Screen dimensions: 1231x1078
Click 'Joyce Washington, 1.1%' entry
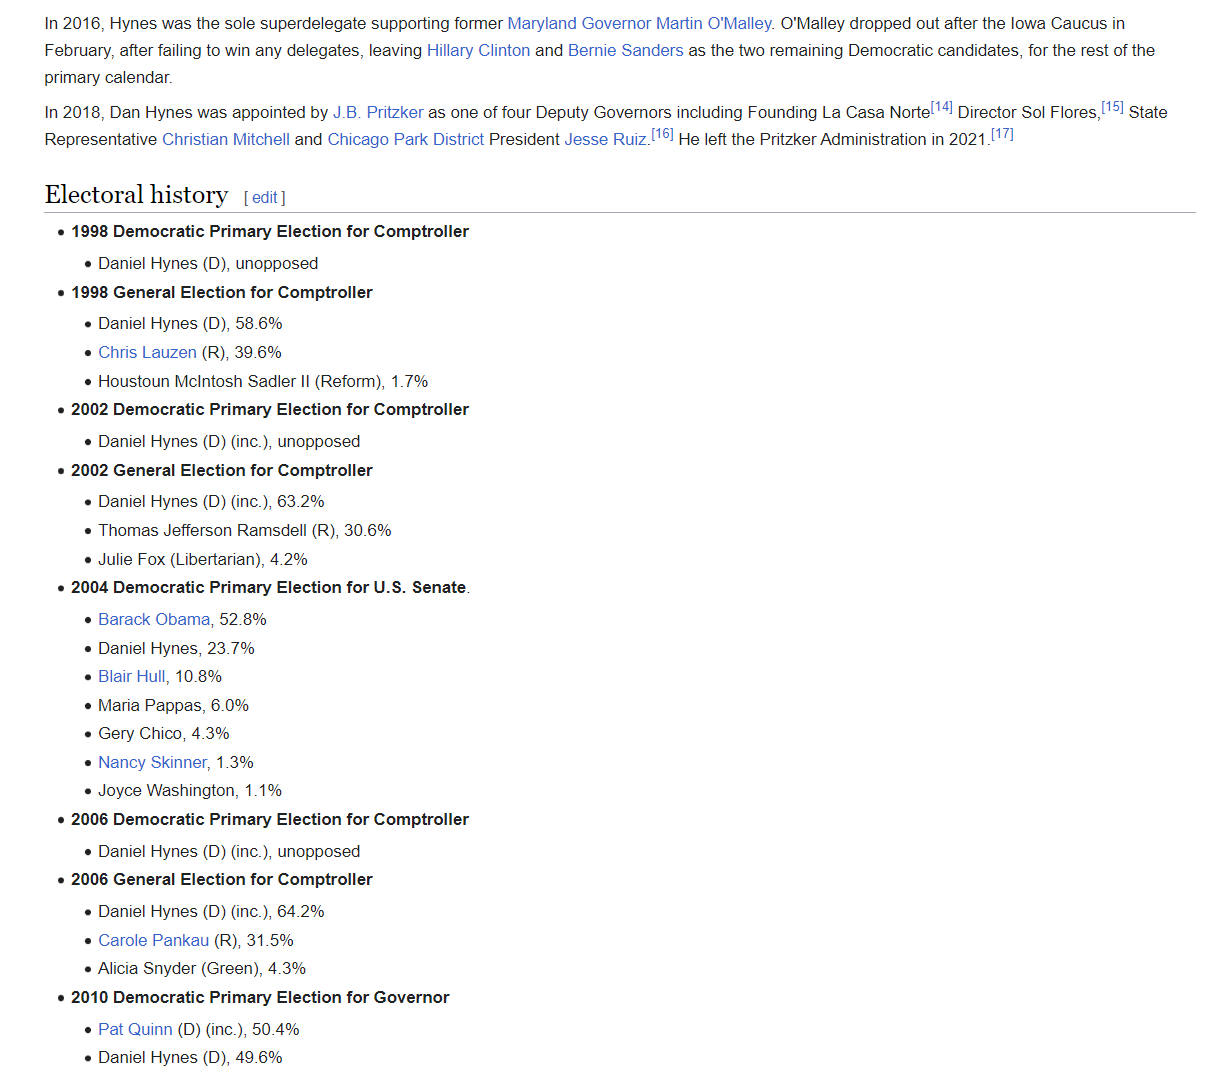tap(190, 790)
